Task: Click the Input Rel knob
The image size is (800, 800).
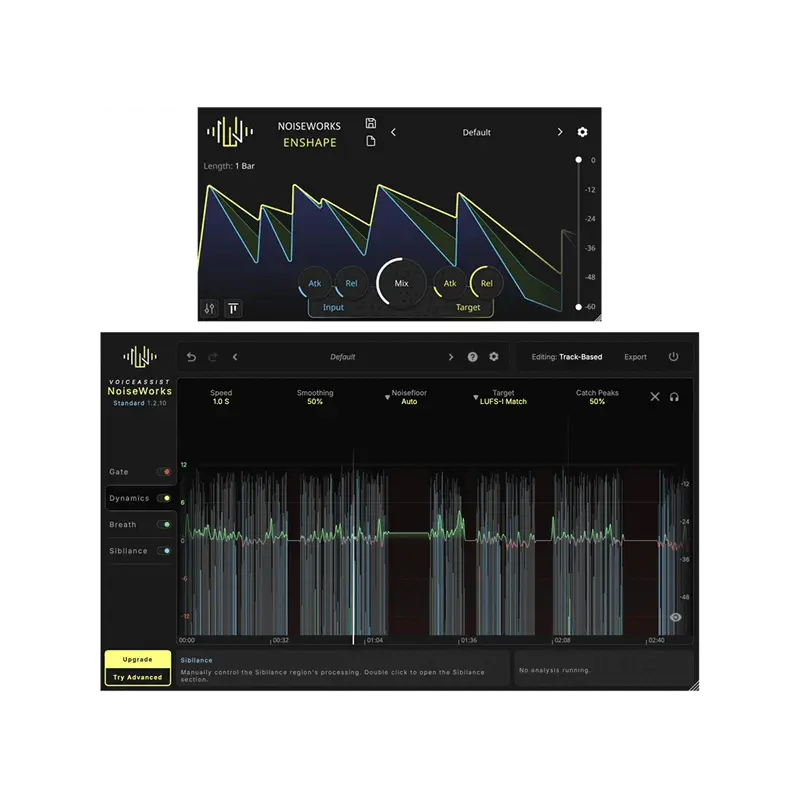Action: tap(352, 283)
